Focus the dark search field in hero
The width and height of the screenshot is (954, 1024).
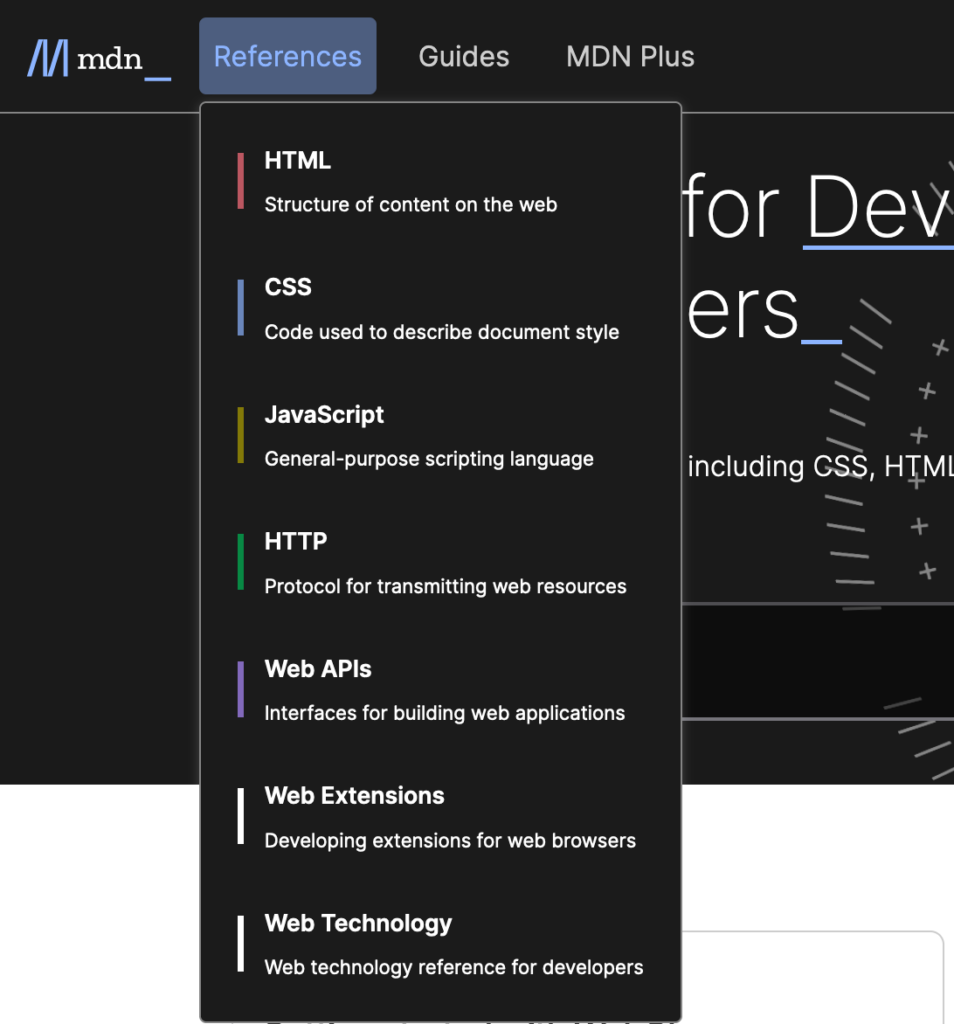[818, 660]
